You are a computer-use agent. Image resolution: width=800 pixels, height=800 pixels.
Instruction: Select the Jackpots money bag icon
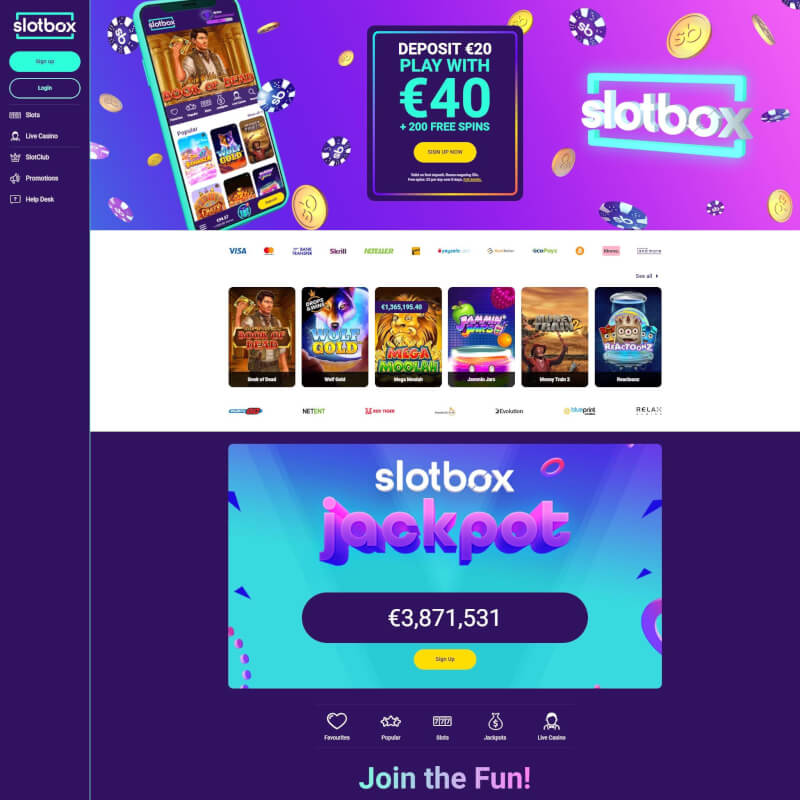tap(495, 721)
